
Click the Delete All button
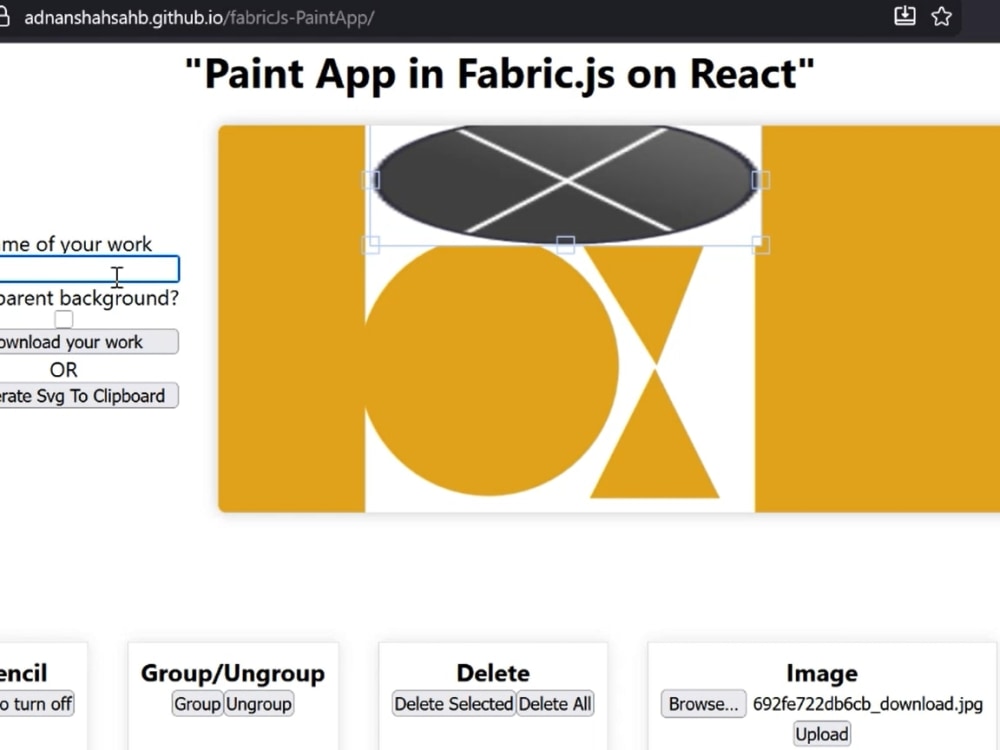click(555, 704)
